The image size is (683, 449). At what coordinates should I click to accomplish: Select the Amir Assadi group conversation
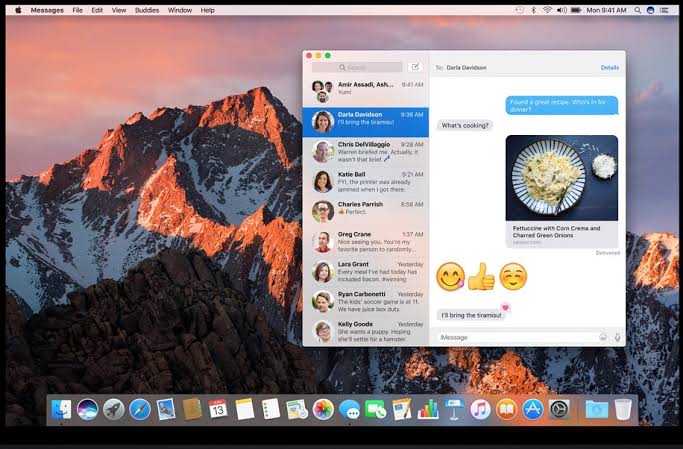pyautogui.click(x=365, y=92)
